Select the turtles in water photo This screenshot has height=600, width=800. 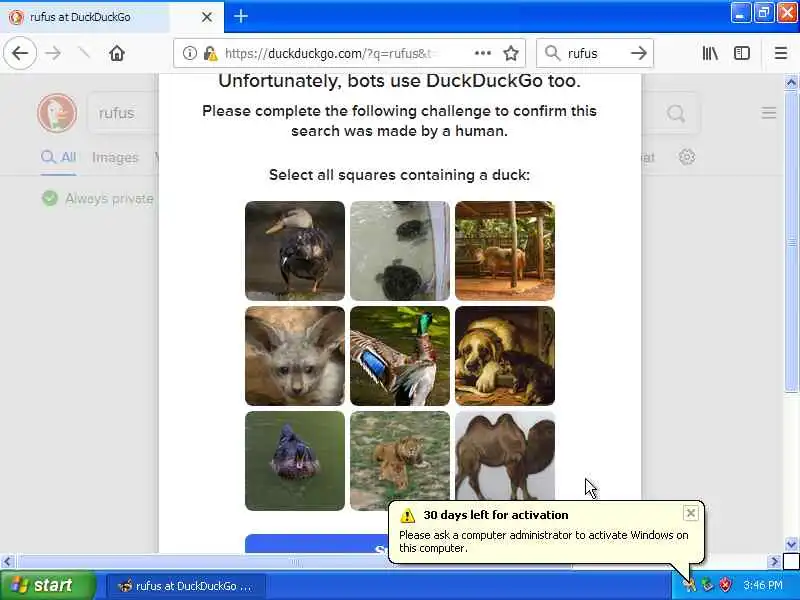point(400,251)
